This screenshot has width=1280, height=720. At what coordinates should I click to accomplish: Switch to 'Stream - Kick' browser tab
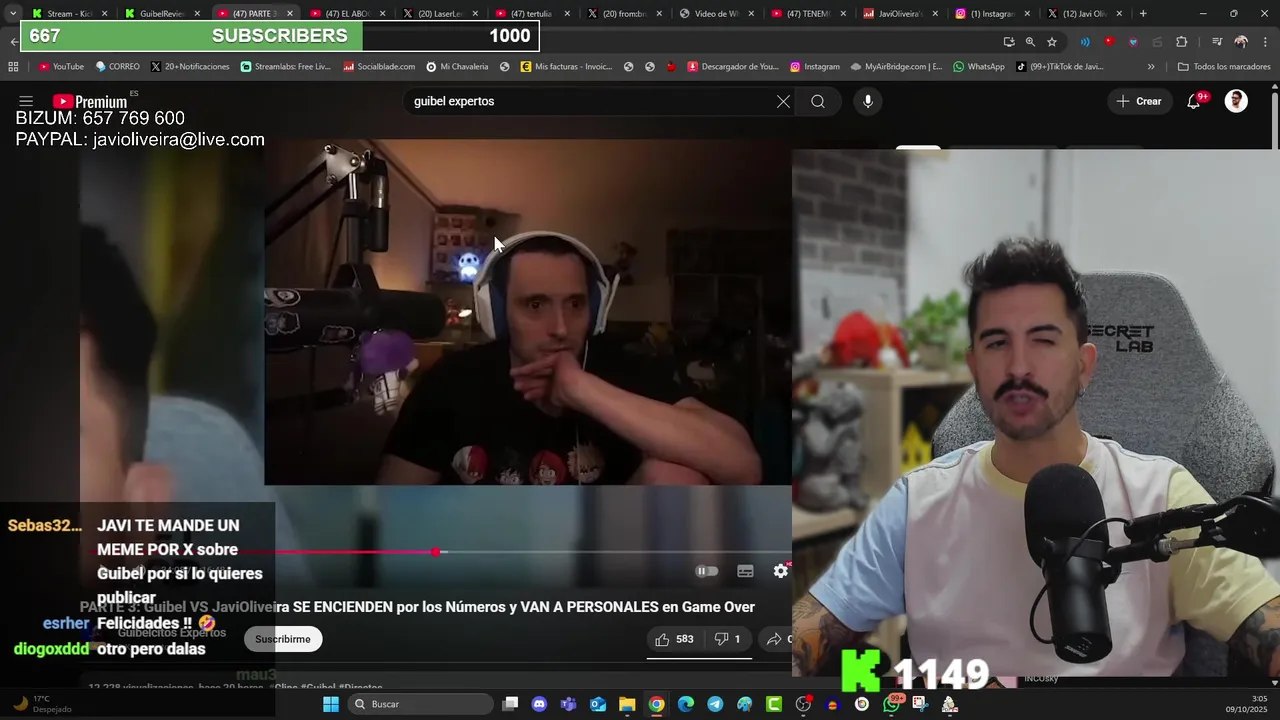69,14
